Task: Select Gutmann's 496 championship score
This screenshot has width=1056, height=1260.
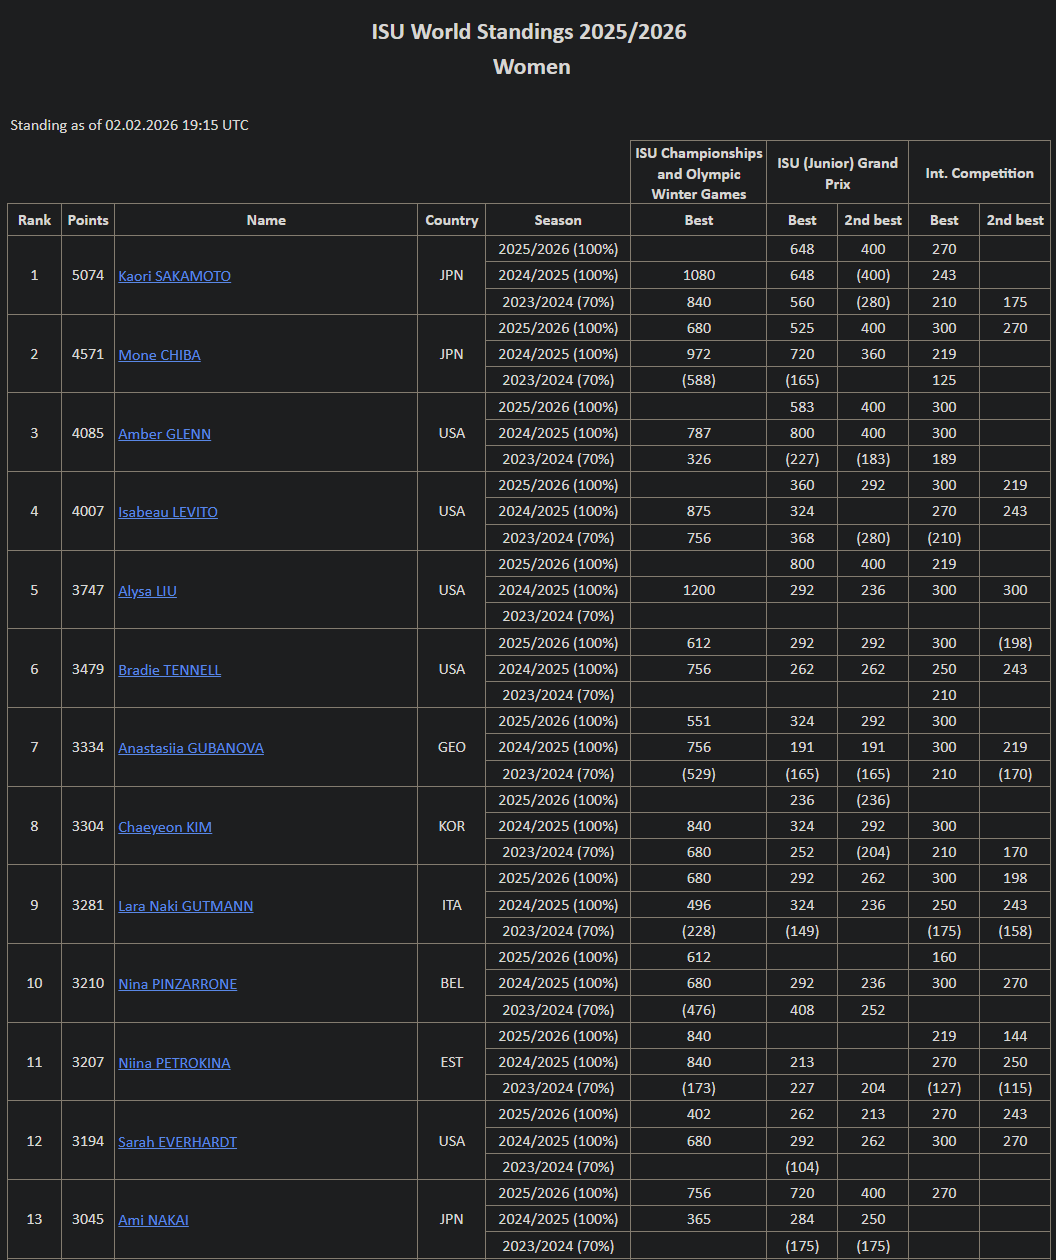Action: click(699, 905)
